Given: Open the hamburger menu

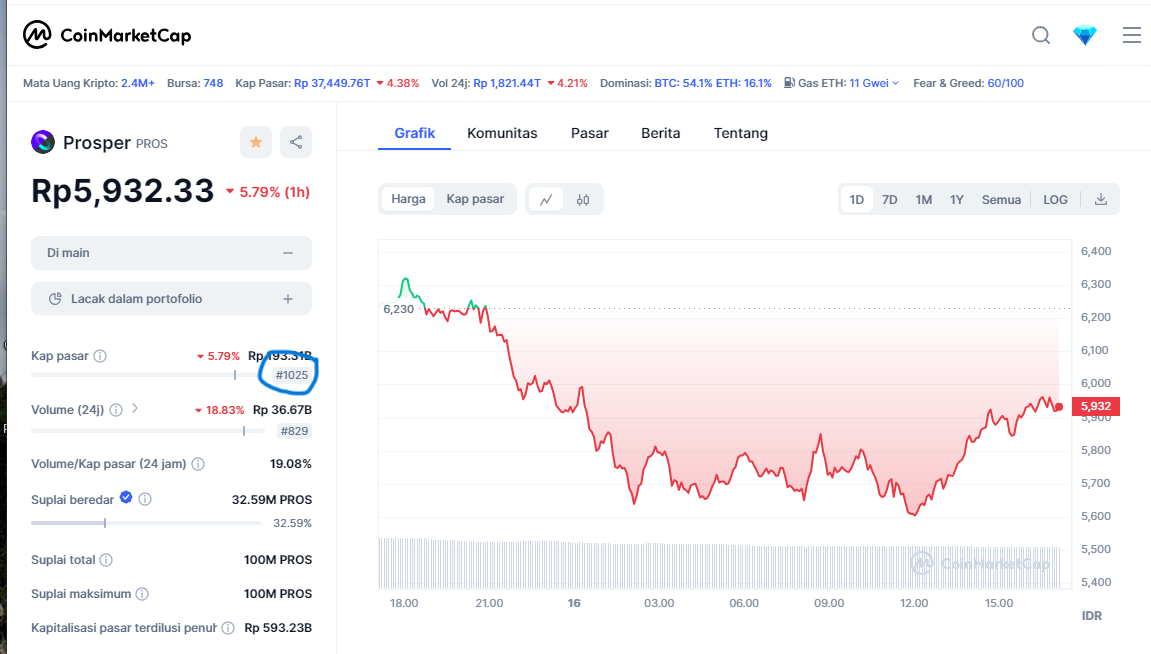Looking at the screenshot, I should tap(1131, 35).
